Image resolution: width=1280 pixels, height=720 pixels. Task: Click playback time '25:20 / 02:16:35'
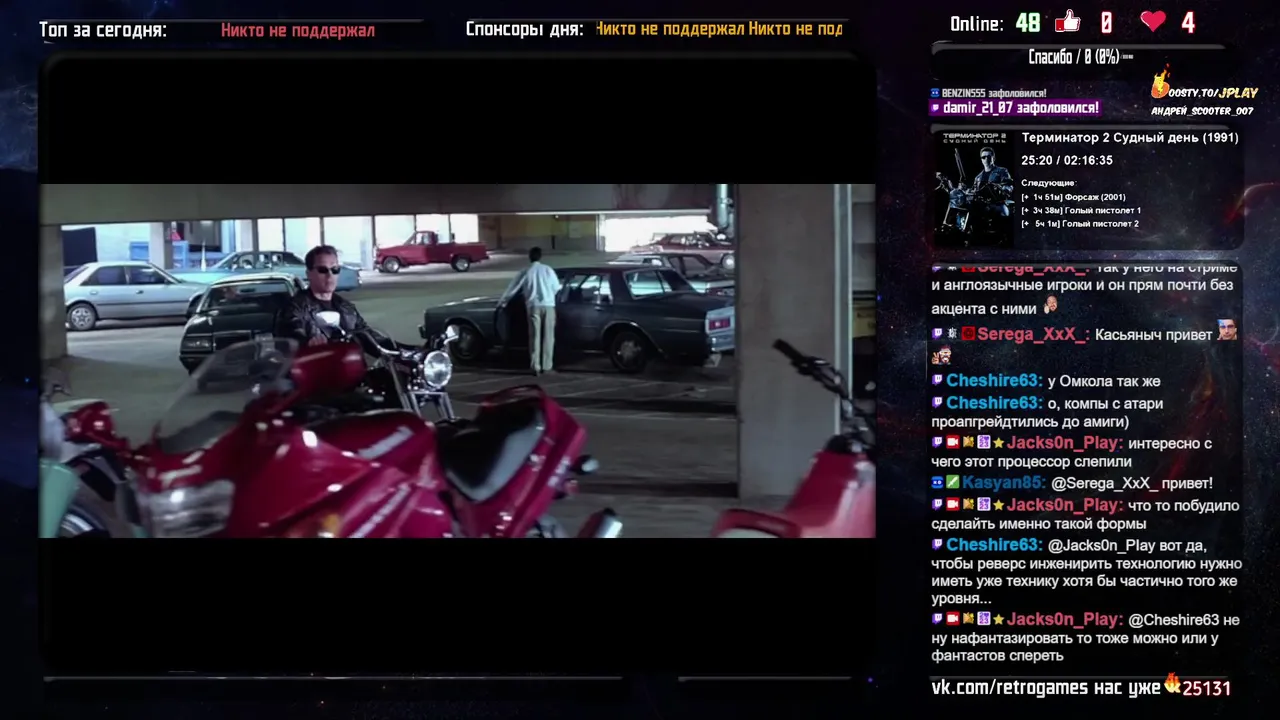click(x=1067, y=160)
